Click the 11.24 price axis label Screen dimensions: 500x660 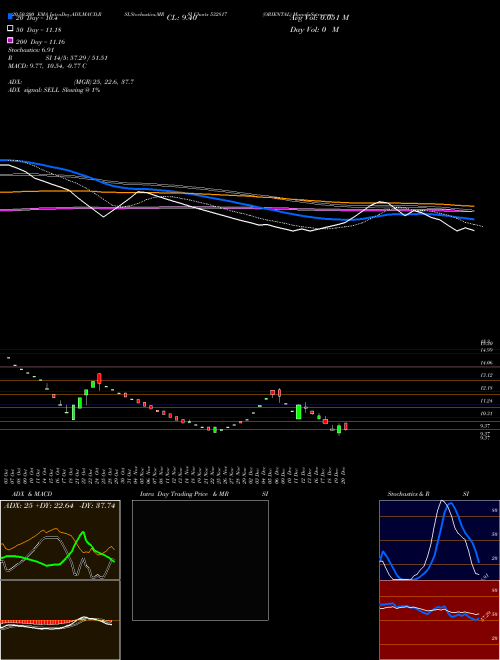pos(486,401)
